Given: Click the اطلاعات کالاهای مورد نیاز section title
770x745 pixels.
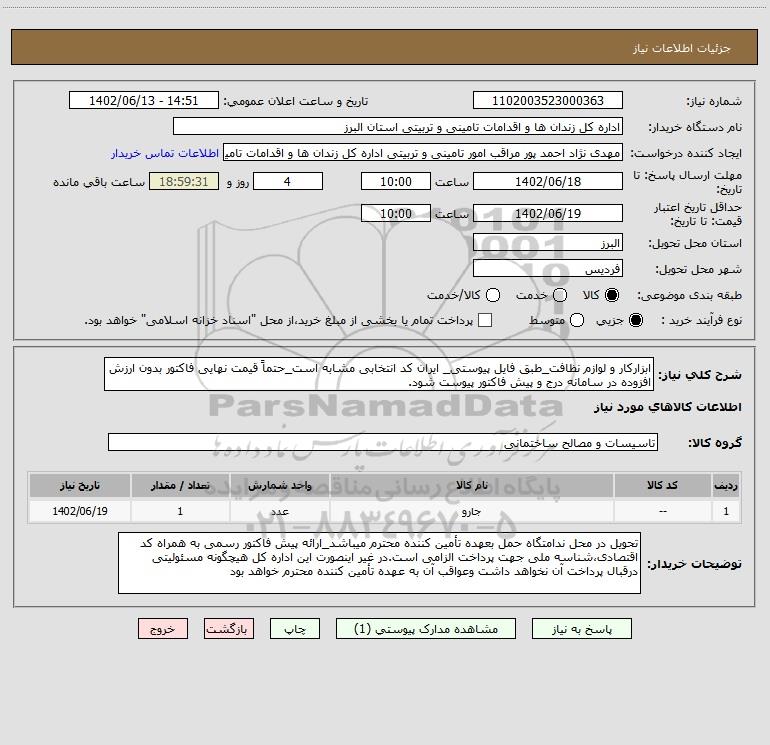Looking at the screenshot, I should pos(667,407).
